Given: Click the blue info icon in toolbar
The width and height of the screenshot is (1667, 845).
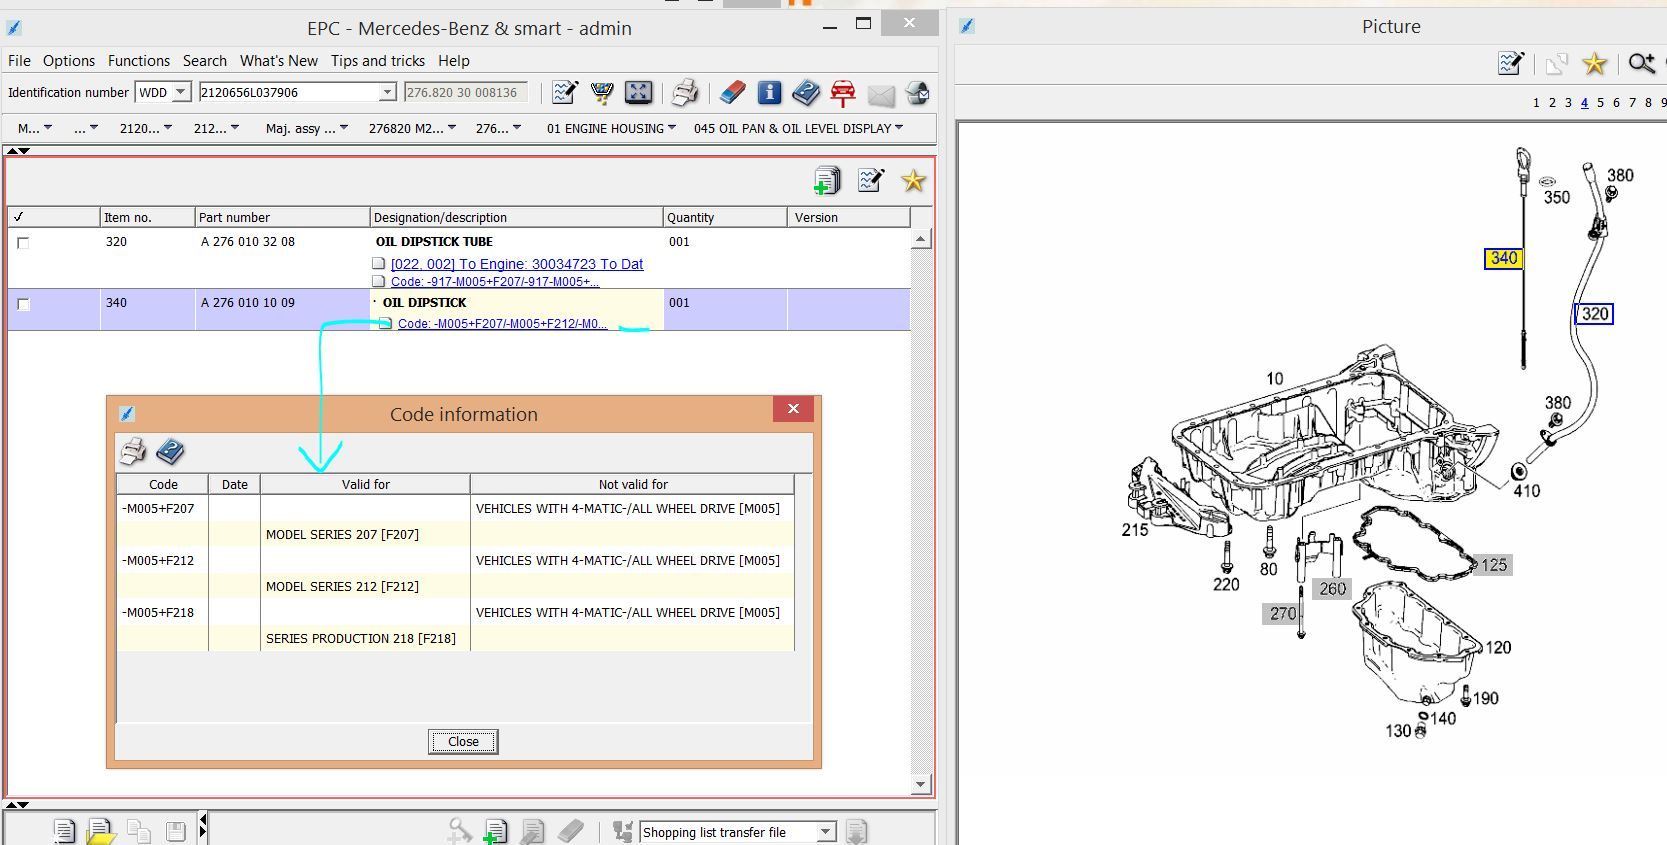Looking at the screenshot, I should click(x=769, y=93).
